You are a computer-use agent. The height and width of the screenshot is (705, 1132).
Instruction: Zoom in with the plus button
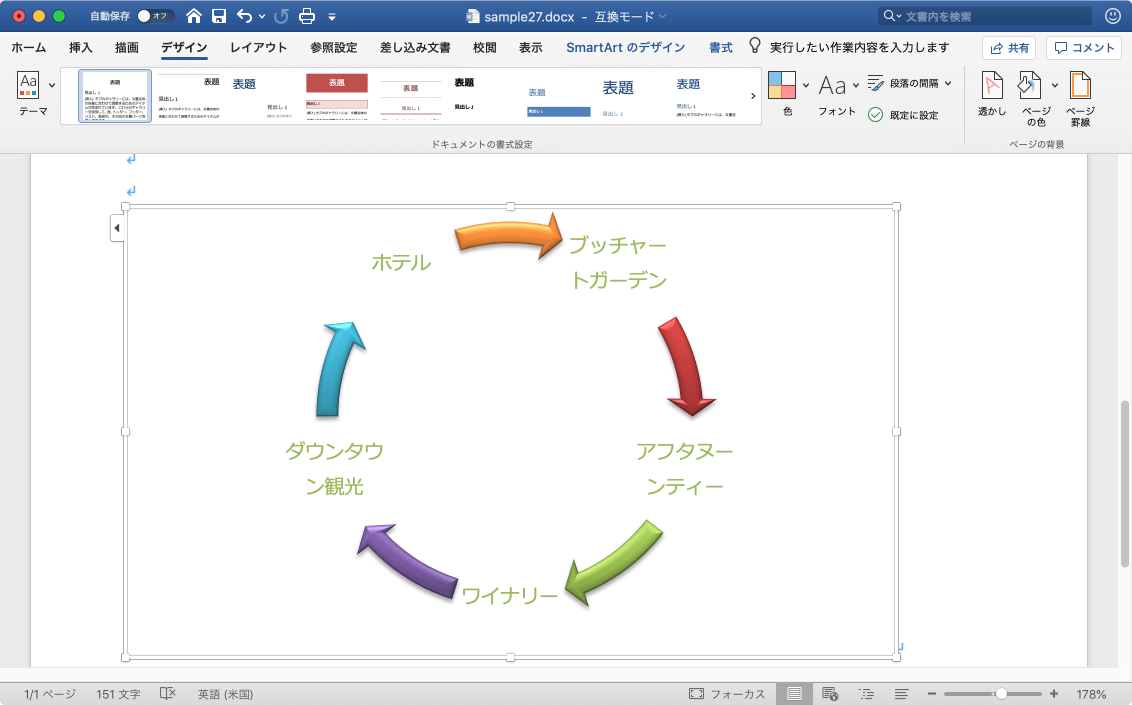click(x=1054, y=693)
